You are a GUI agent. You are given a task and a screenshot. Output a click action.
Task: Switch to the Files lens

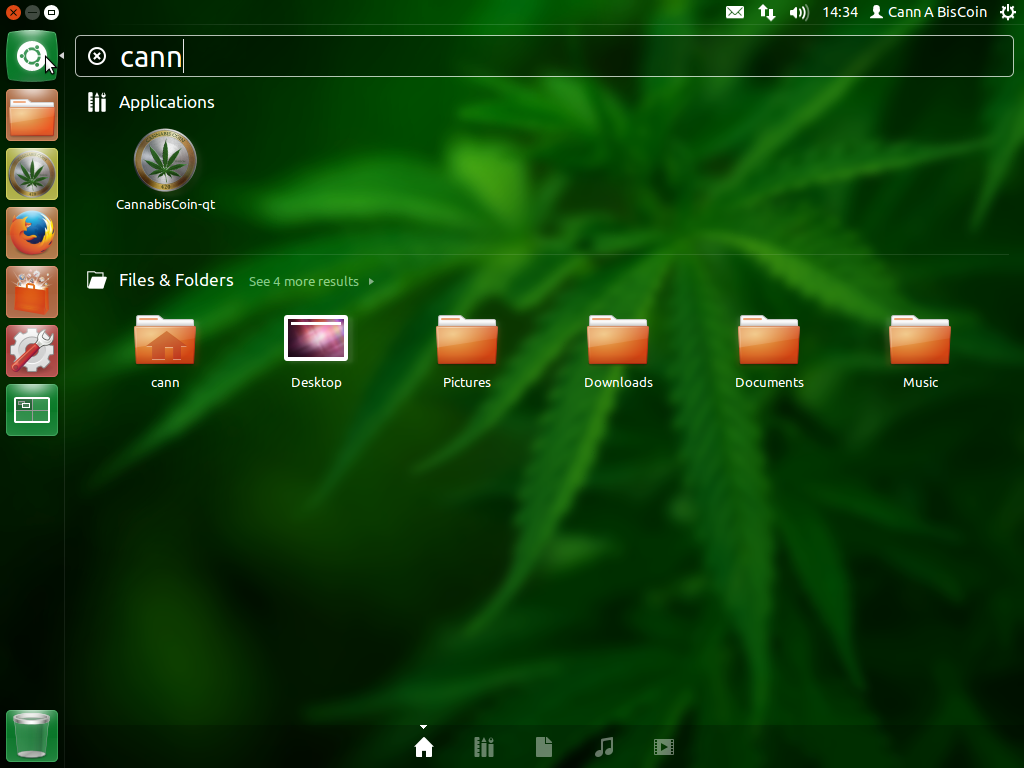(544, 746)
